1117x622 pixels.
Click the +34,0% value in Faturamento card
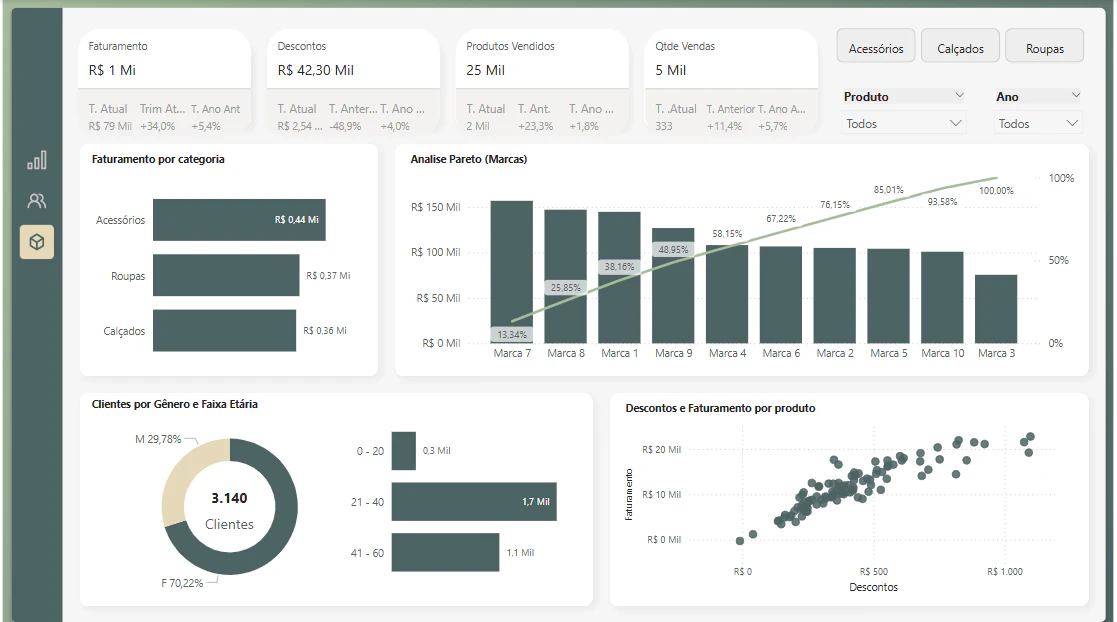157,126
